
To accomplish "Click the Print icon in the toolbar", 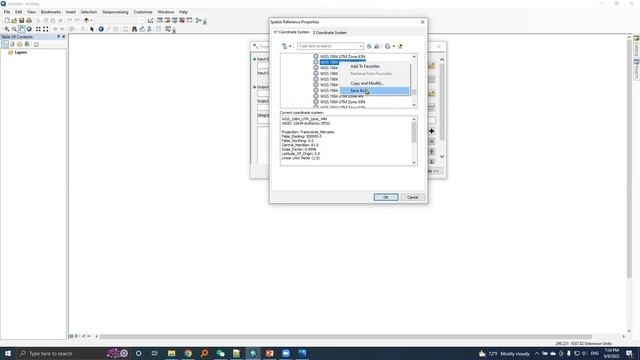I will click(x=29, y=20).
